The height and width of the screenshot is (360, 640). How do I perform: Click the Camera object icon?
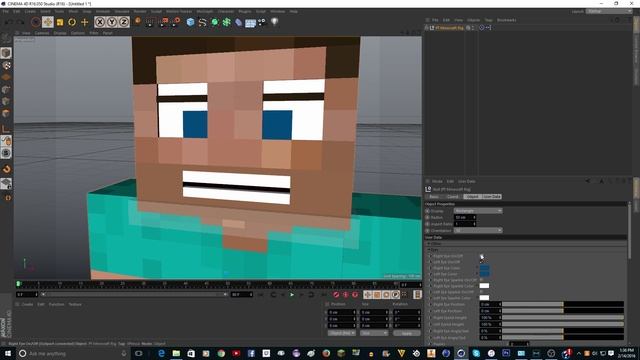pyautogui.click(x=262, y=22)
